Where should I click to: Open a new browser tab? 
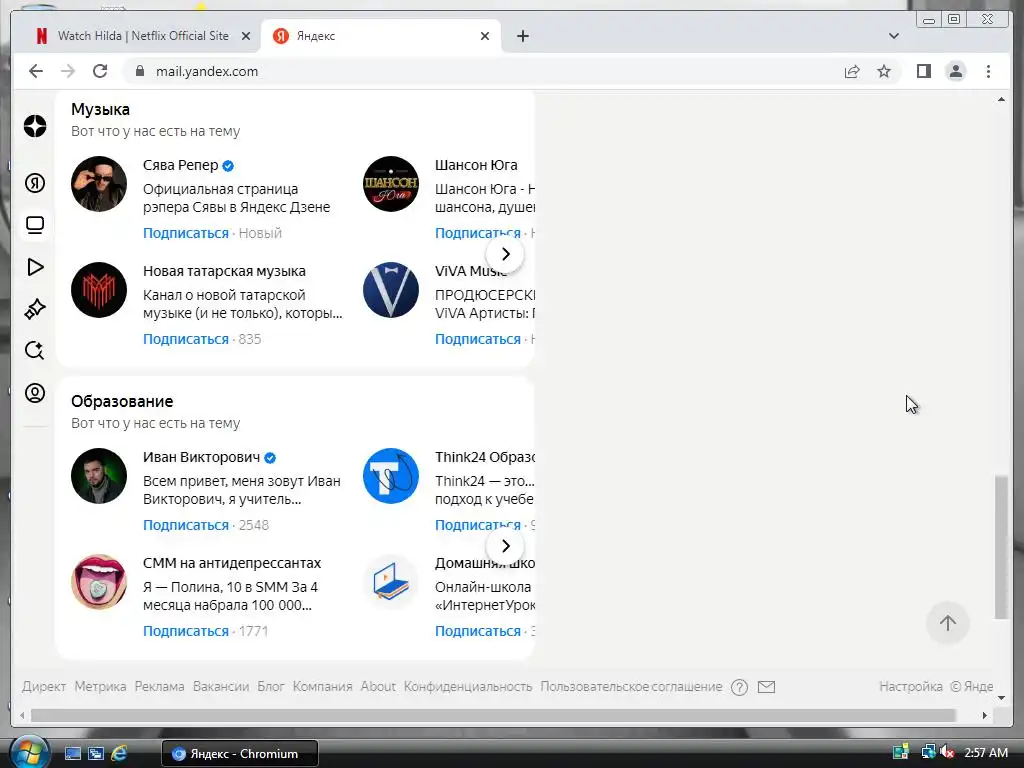click(522, 36)
